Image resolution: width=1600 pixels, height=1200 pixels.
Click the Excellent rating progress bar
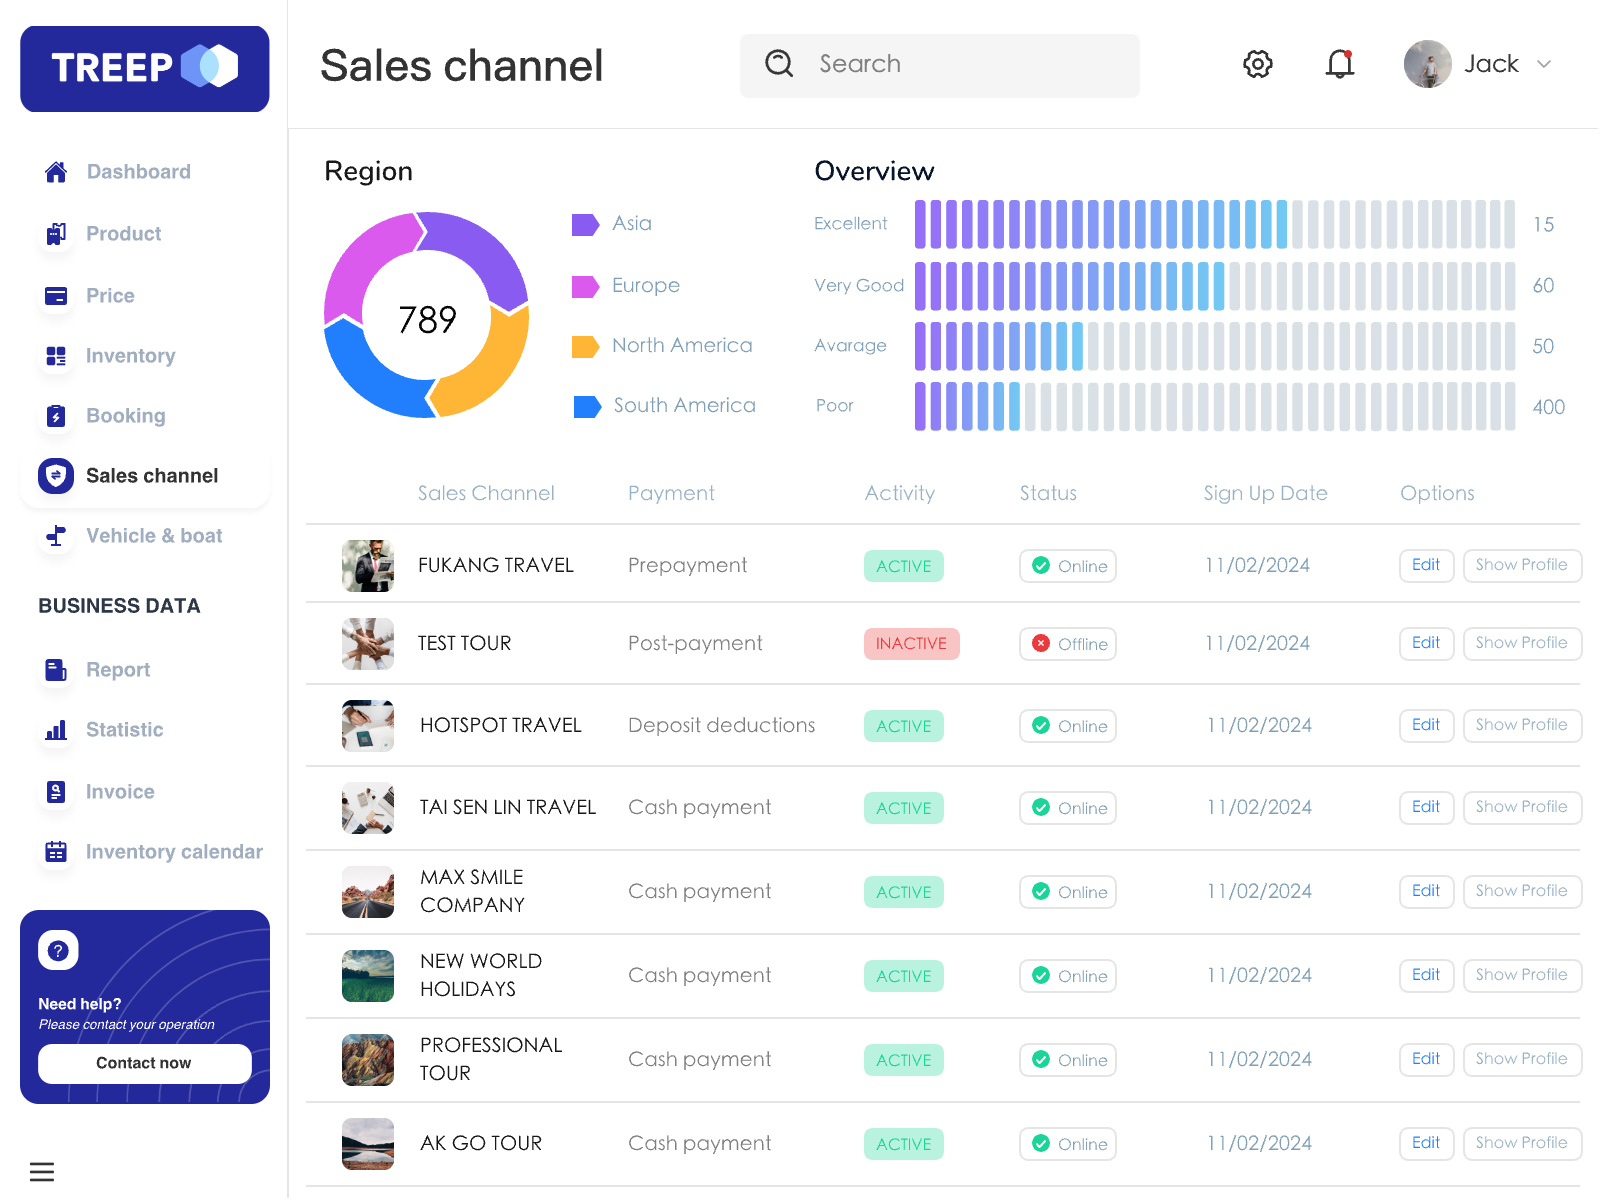[x=1215, y=224]
